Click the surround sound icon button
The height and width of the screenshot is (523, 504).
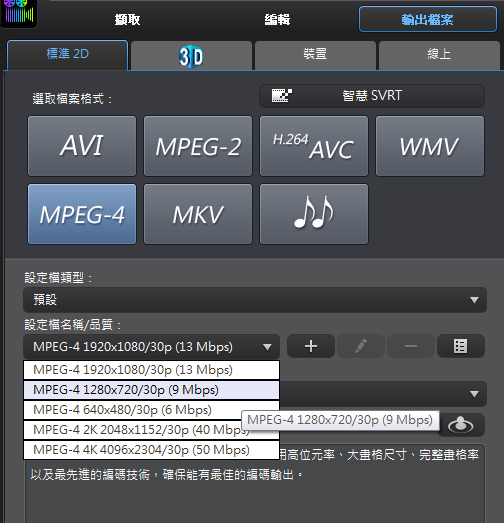point(461,425)
